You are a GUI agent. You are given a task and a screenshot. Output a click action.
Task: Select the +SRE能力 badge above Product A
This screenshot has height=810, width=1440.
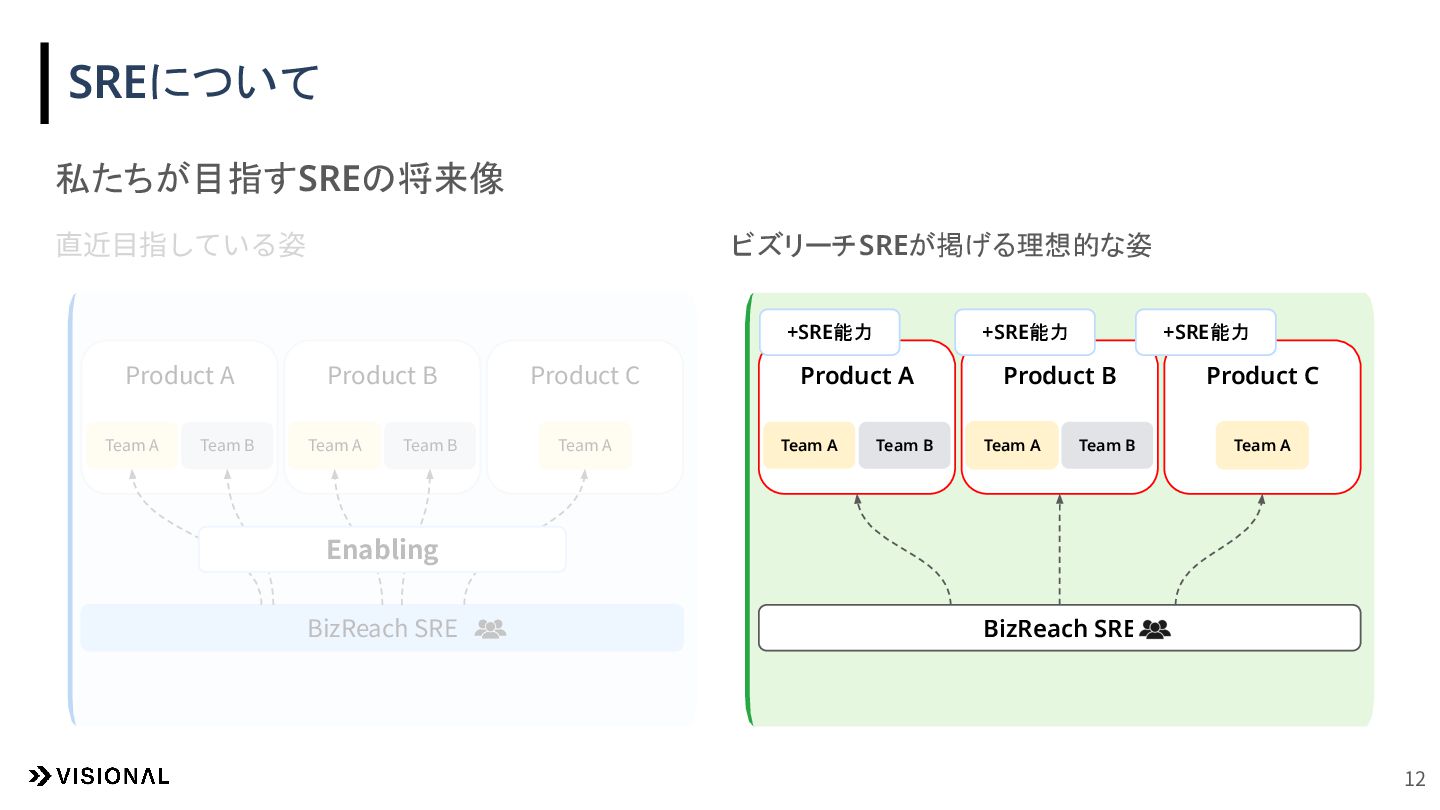point(830,332)
